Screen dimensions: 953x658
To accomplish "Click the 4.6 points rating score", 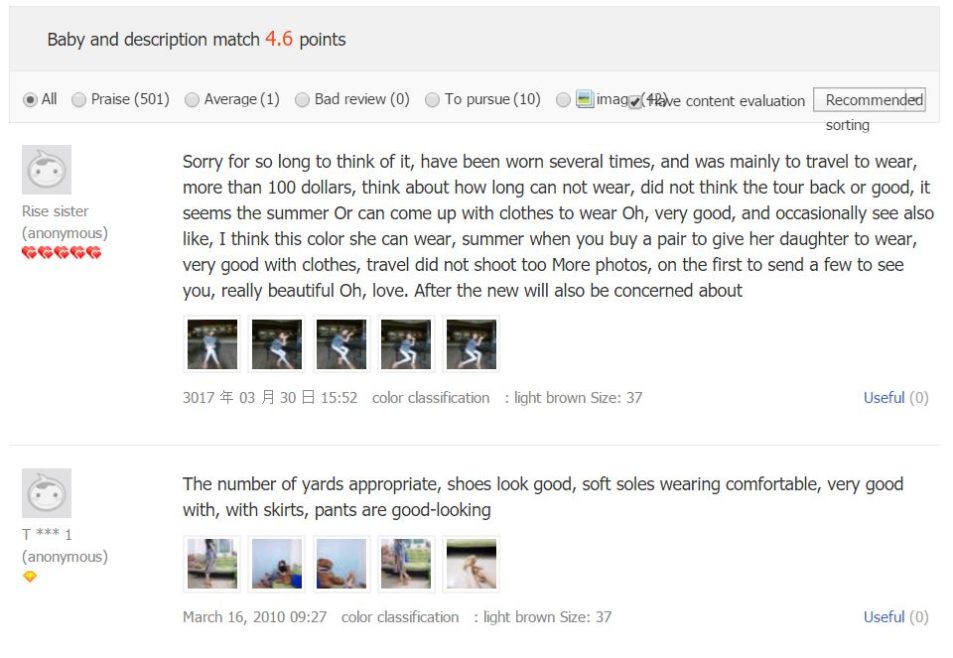I will point(278,39).
